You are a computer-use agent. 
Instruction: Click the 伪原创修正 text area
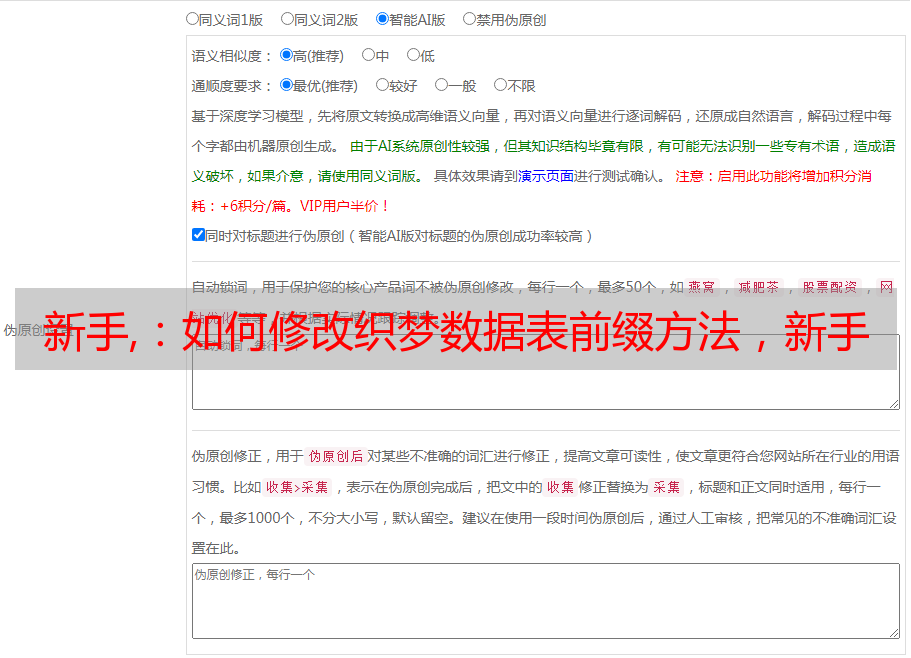(546, 601)
